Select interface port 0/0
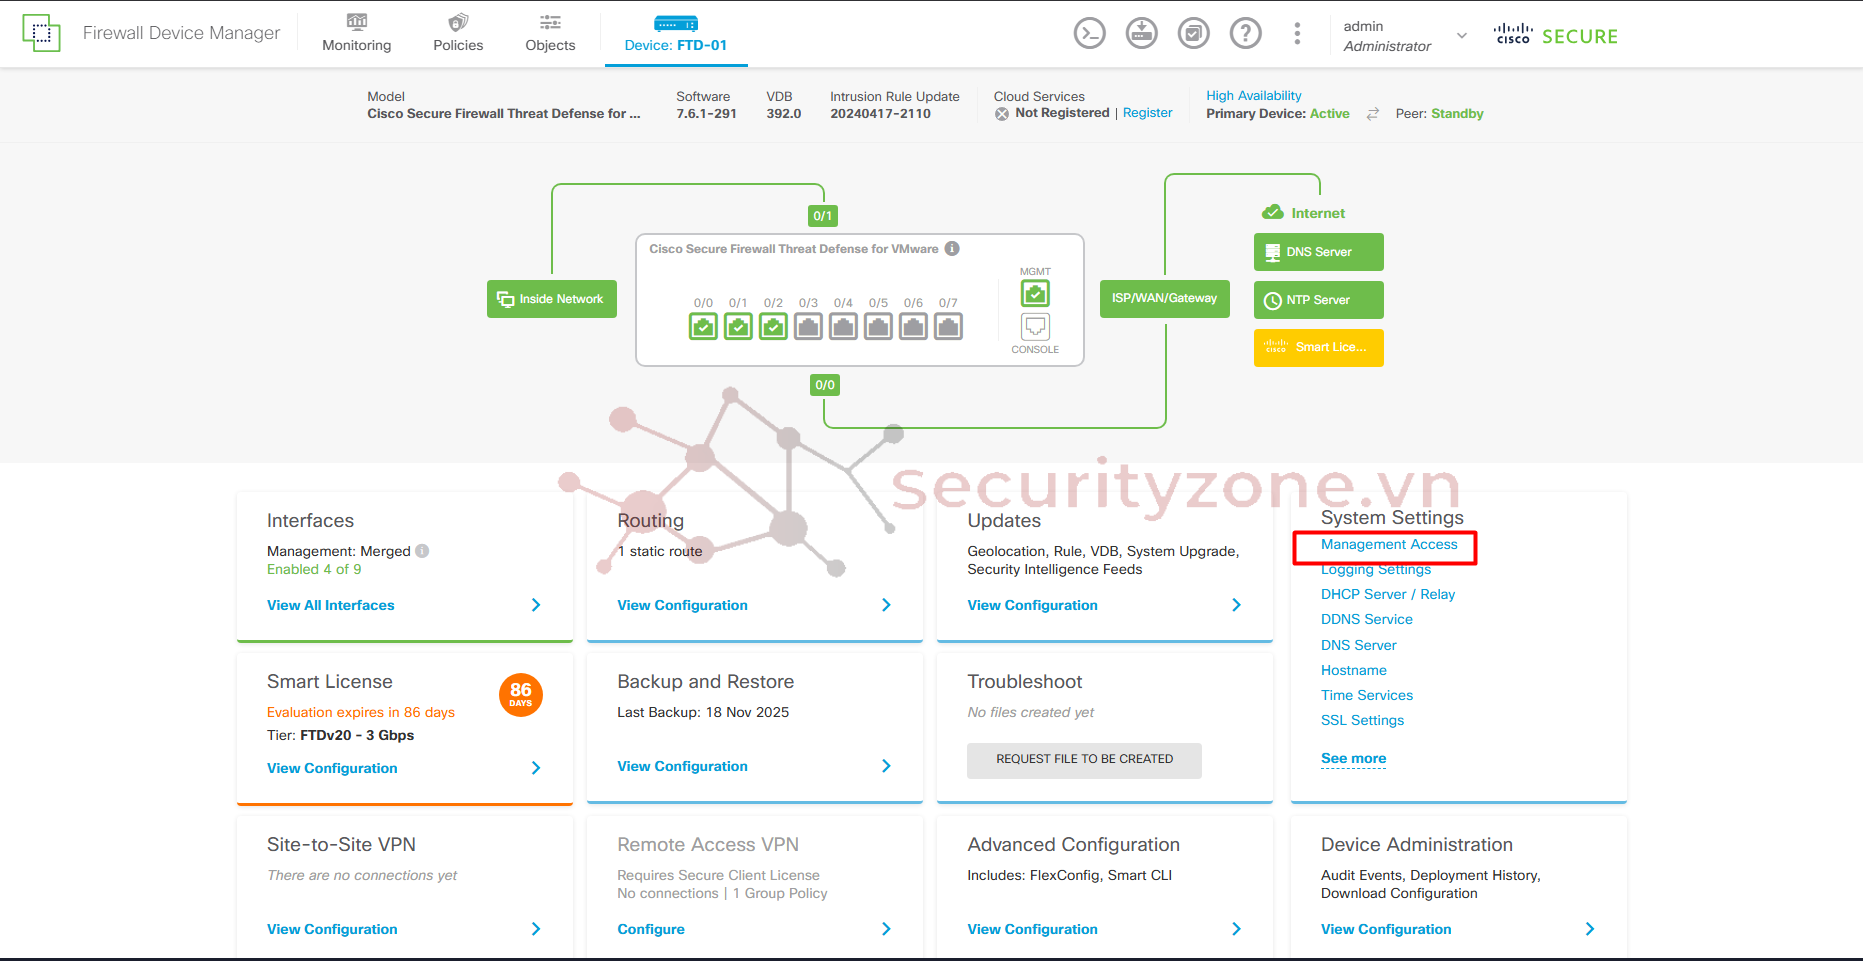 [703, 326]
